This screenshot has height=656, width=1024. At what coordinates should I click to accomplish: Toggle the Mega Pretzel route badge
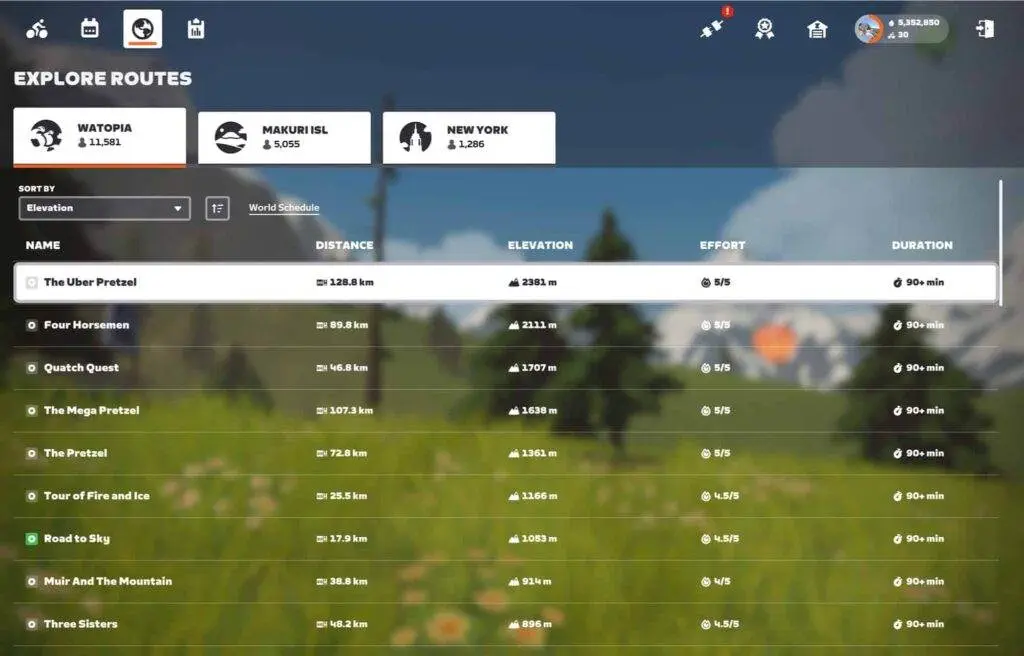[x=31, y=410]
